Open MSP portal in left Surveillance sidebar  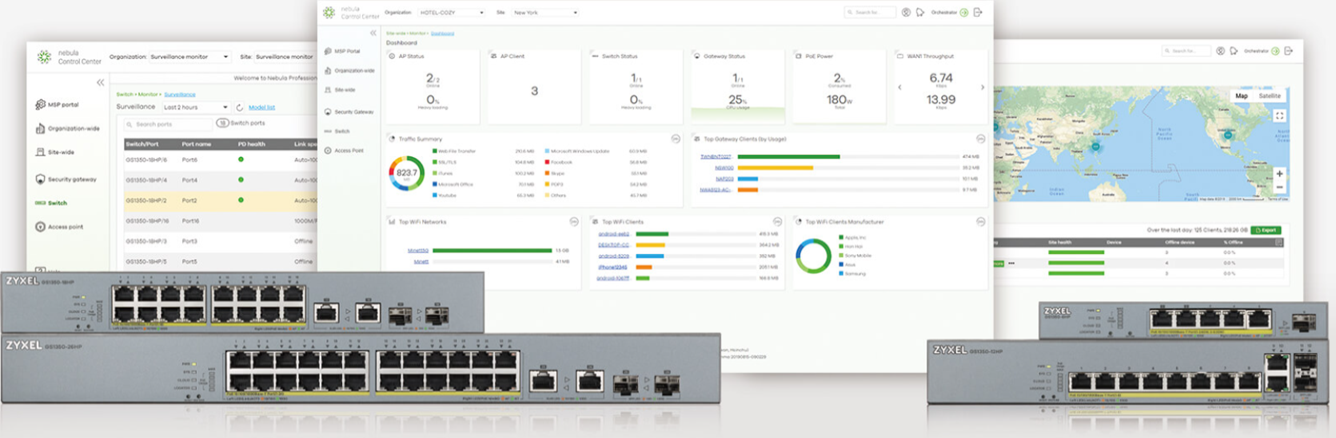(x=55, y=104)
